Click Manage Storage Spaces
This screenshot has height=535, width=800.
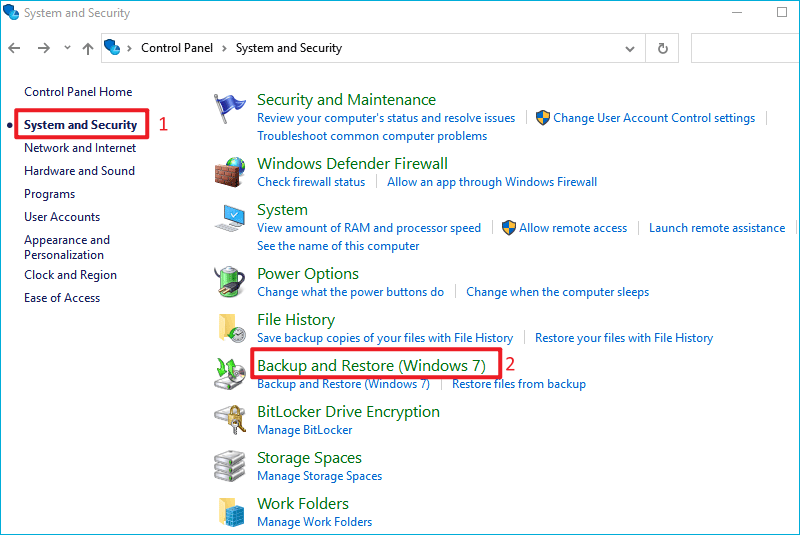(x=319, y=476)
